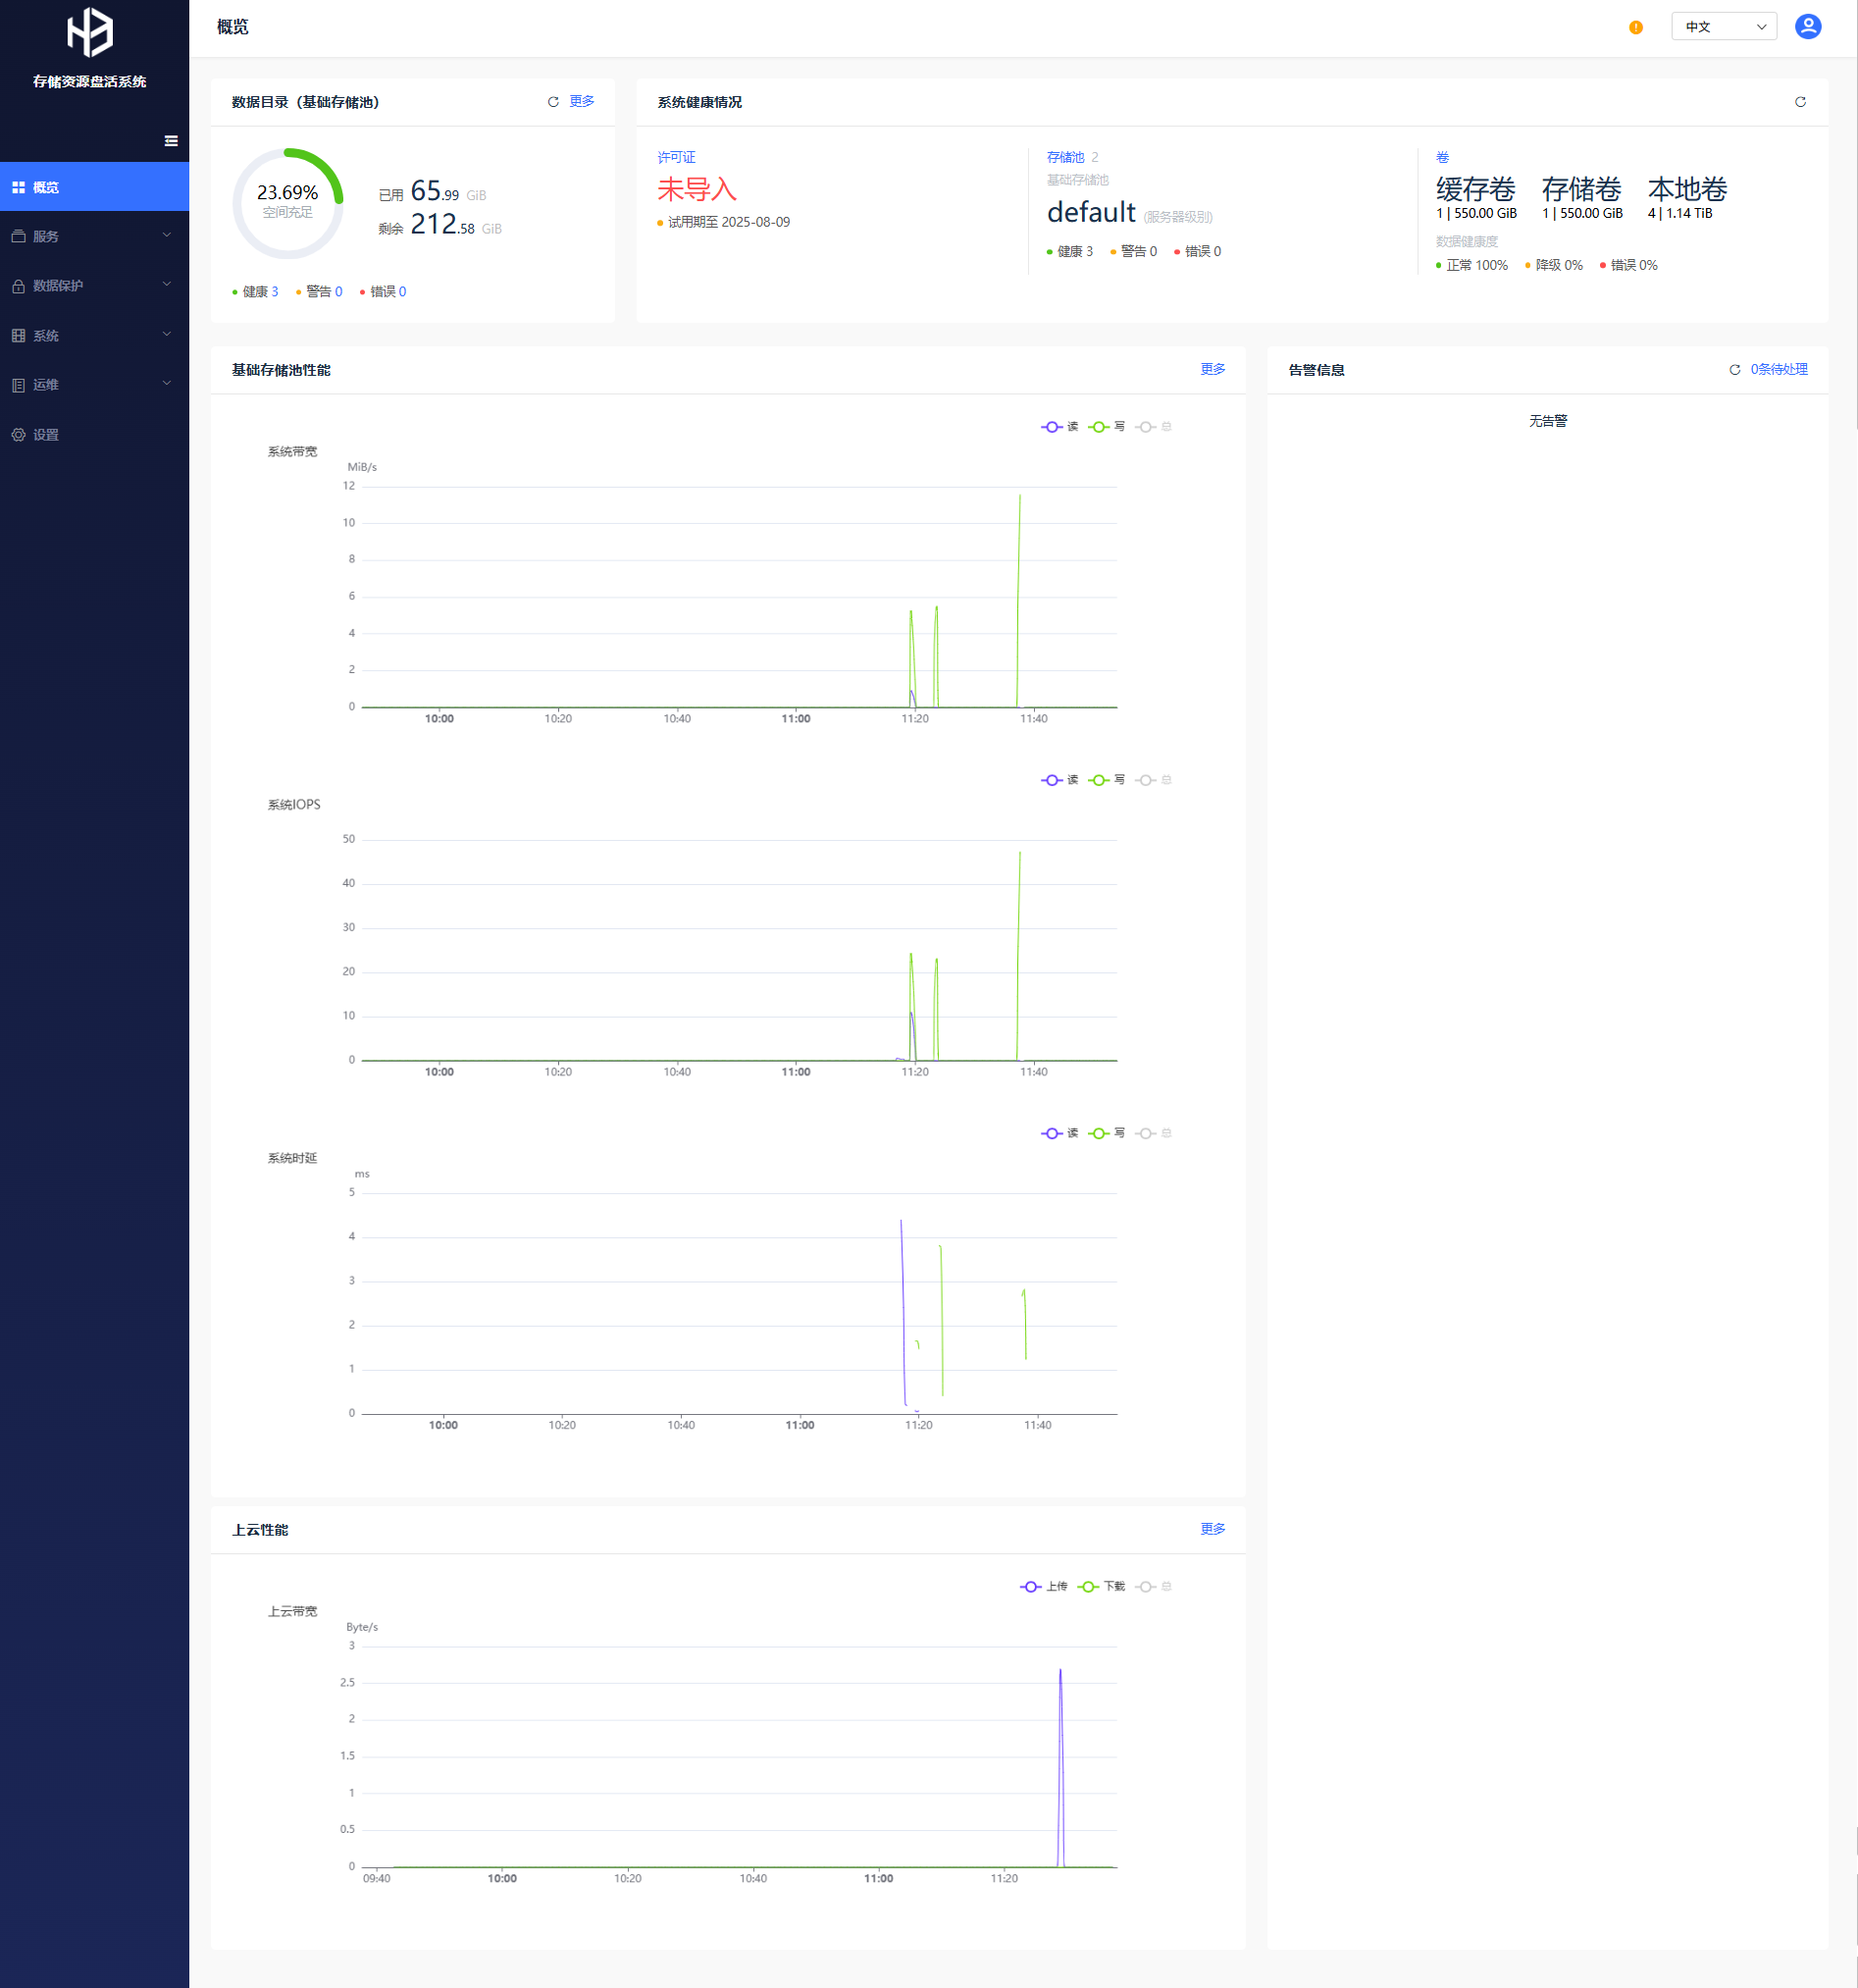This screenshot has height=1988, width=1858.
Task: Click 更多 link in 基础存储池性能 panel
Action: click(x=1213, y=369)
